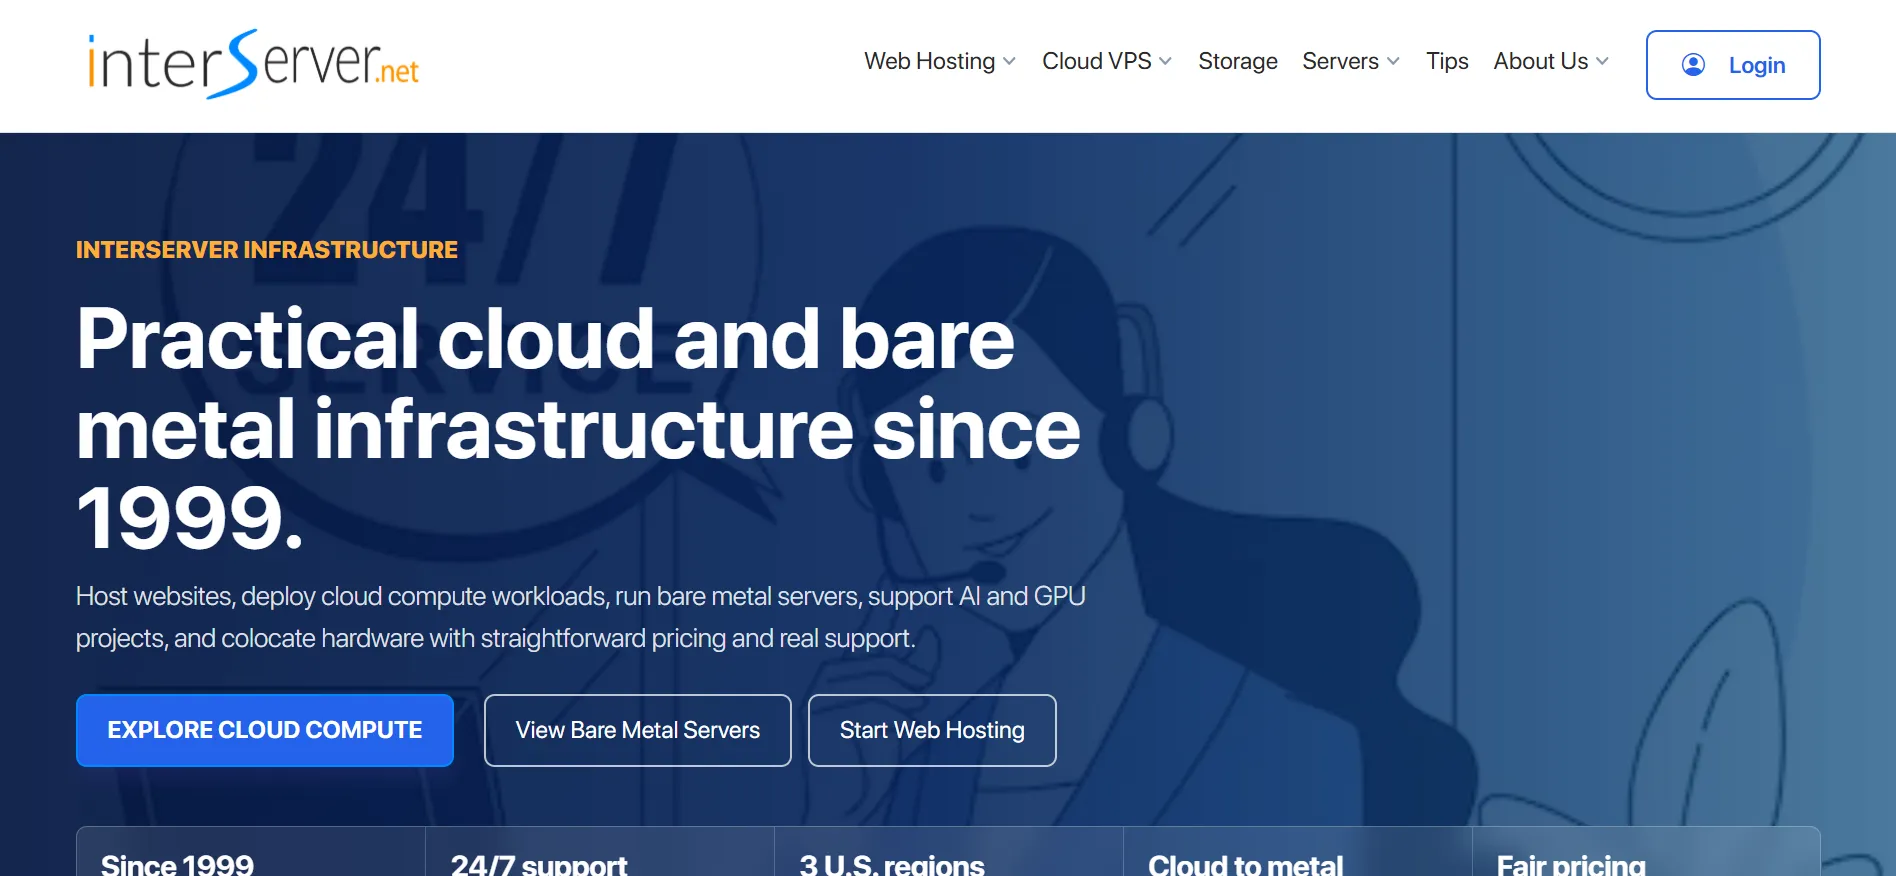
Task: Click Start Web Hosting button
Action: [932, 730]
